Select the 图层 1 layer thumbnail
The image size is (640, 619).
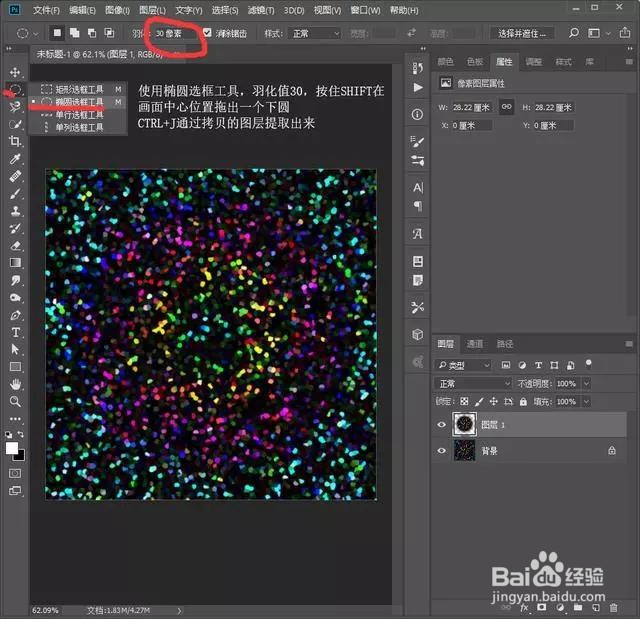click(464, 424)
